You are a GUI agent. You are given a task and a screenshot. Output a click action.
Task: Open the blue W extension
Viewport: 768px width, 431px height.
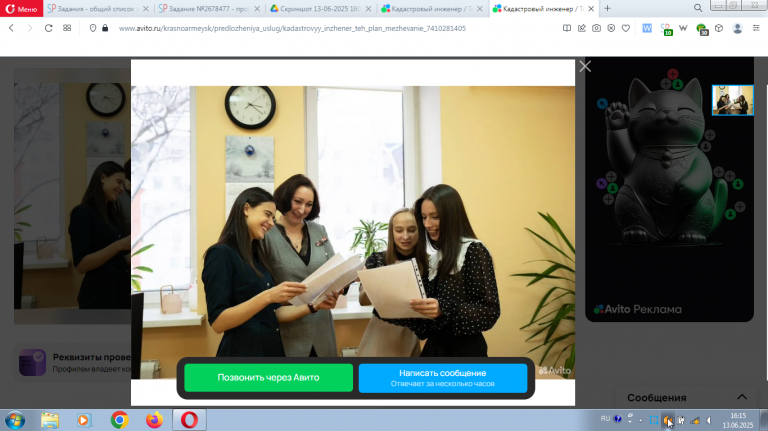tap(647, 28)
